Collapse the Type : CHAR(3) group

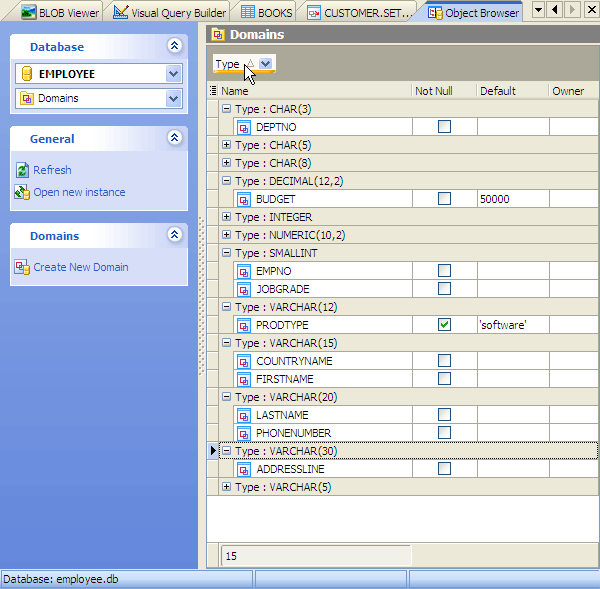click(x=227, y=109)
